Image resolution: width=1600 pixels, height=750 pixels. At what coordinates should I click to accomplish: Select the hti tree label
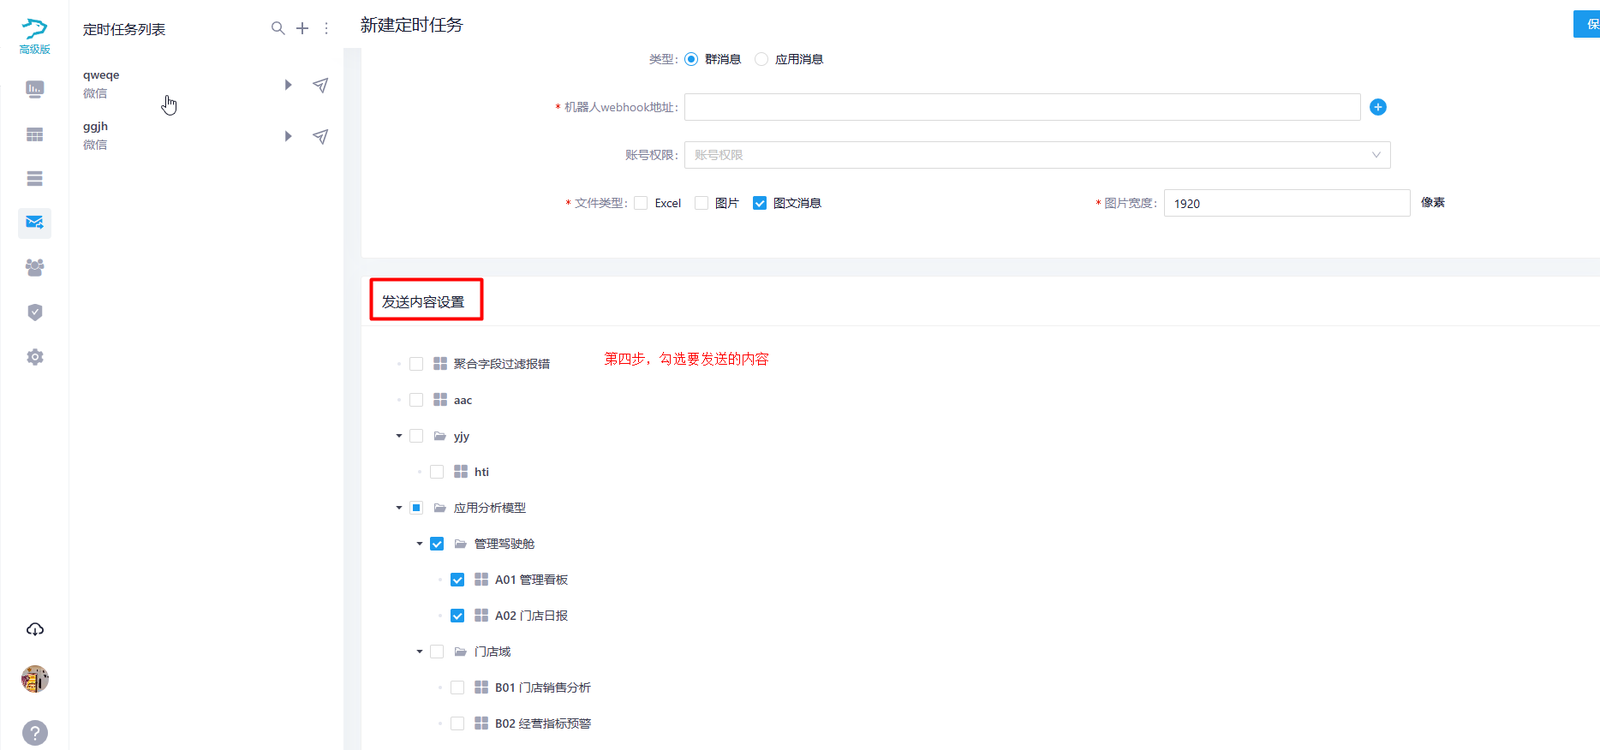click(x=482, y=472)
